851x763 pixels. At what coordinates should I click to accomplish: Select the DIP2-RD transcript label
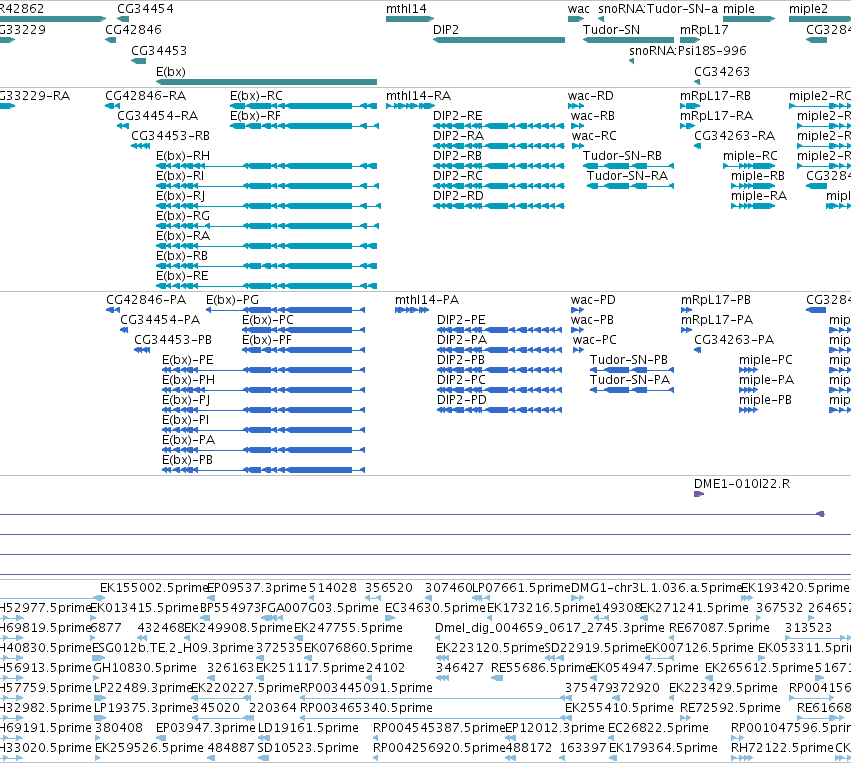(x=458, y=196)
